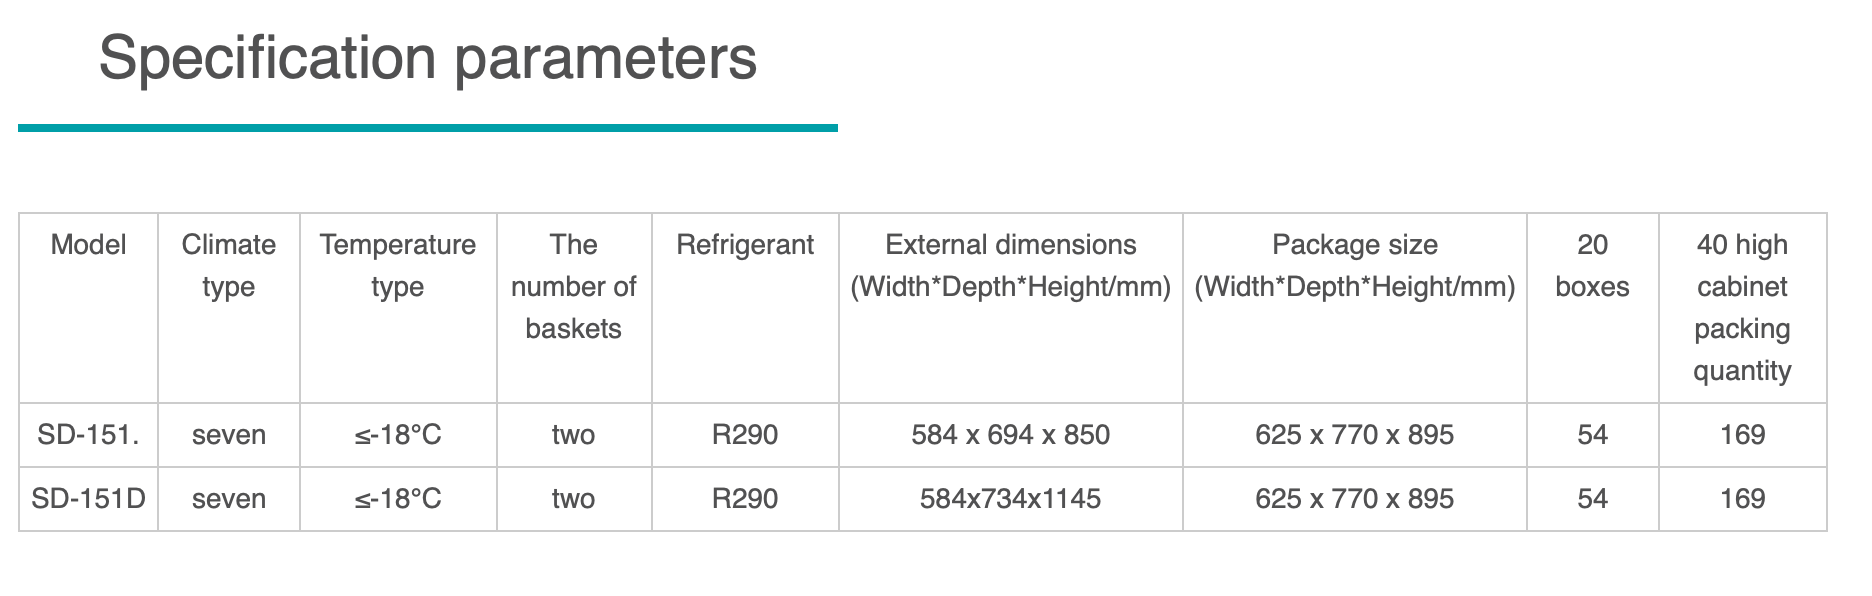1872x596 pixels.
Task: Click the Specification parameters heading
Action: coord(427,58)
